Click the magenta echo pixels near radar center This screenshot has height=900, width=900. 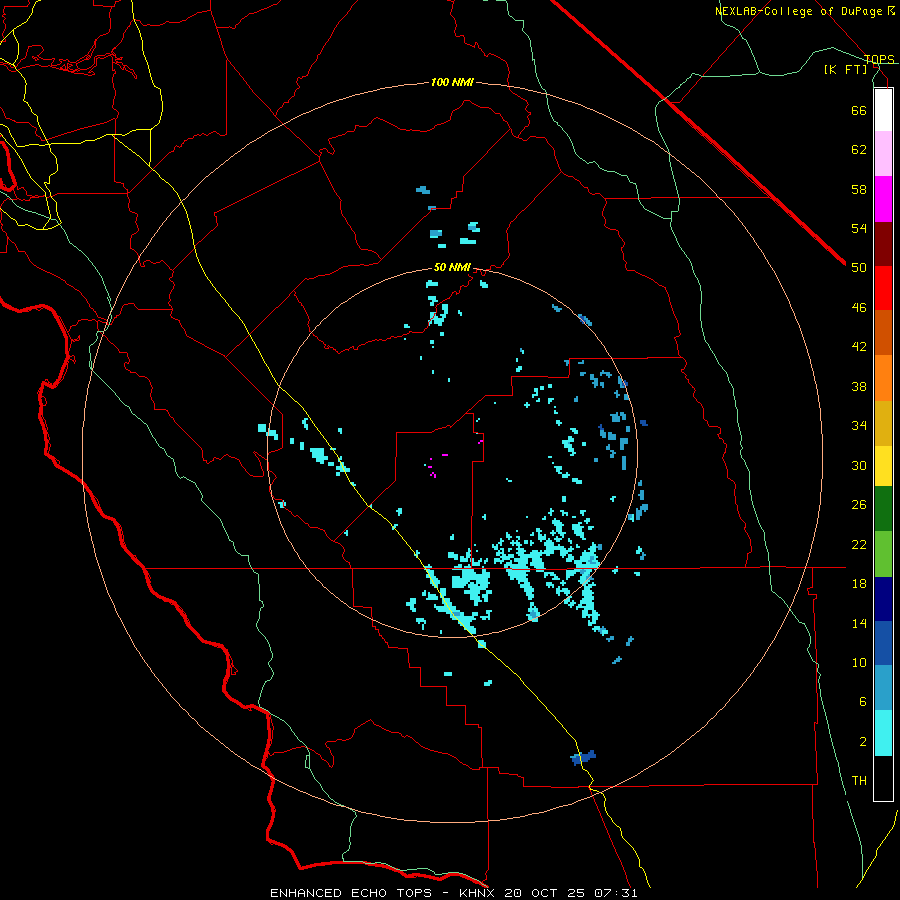pos(432,474)
